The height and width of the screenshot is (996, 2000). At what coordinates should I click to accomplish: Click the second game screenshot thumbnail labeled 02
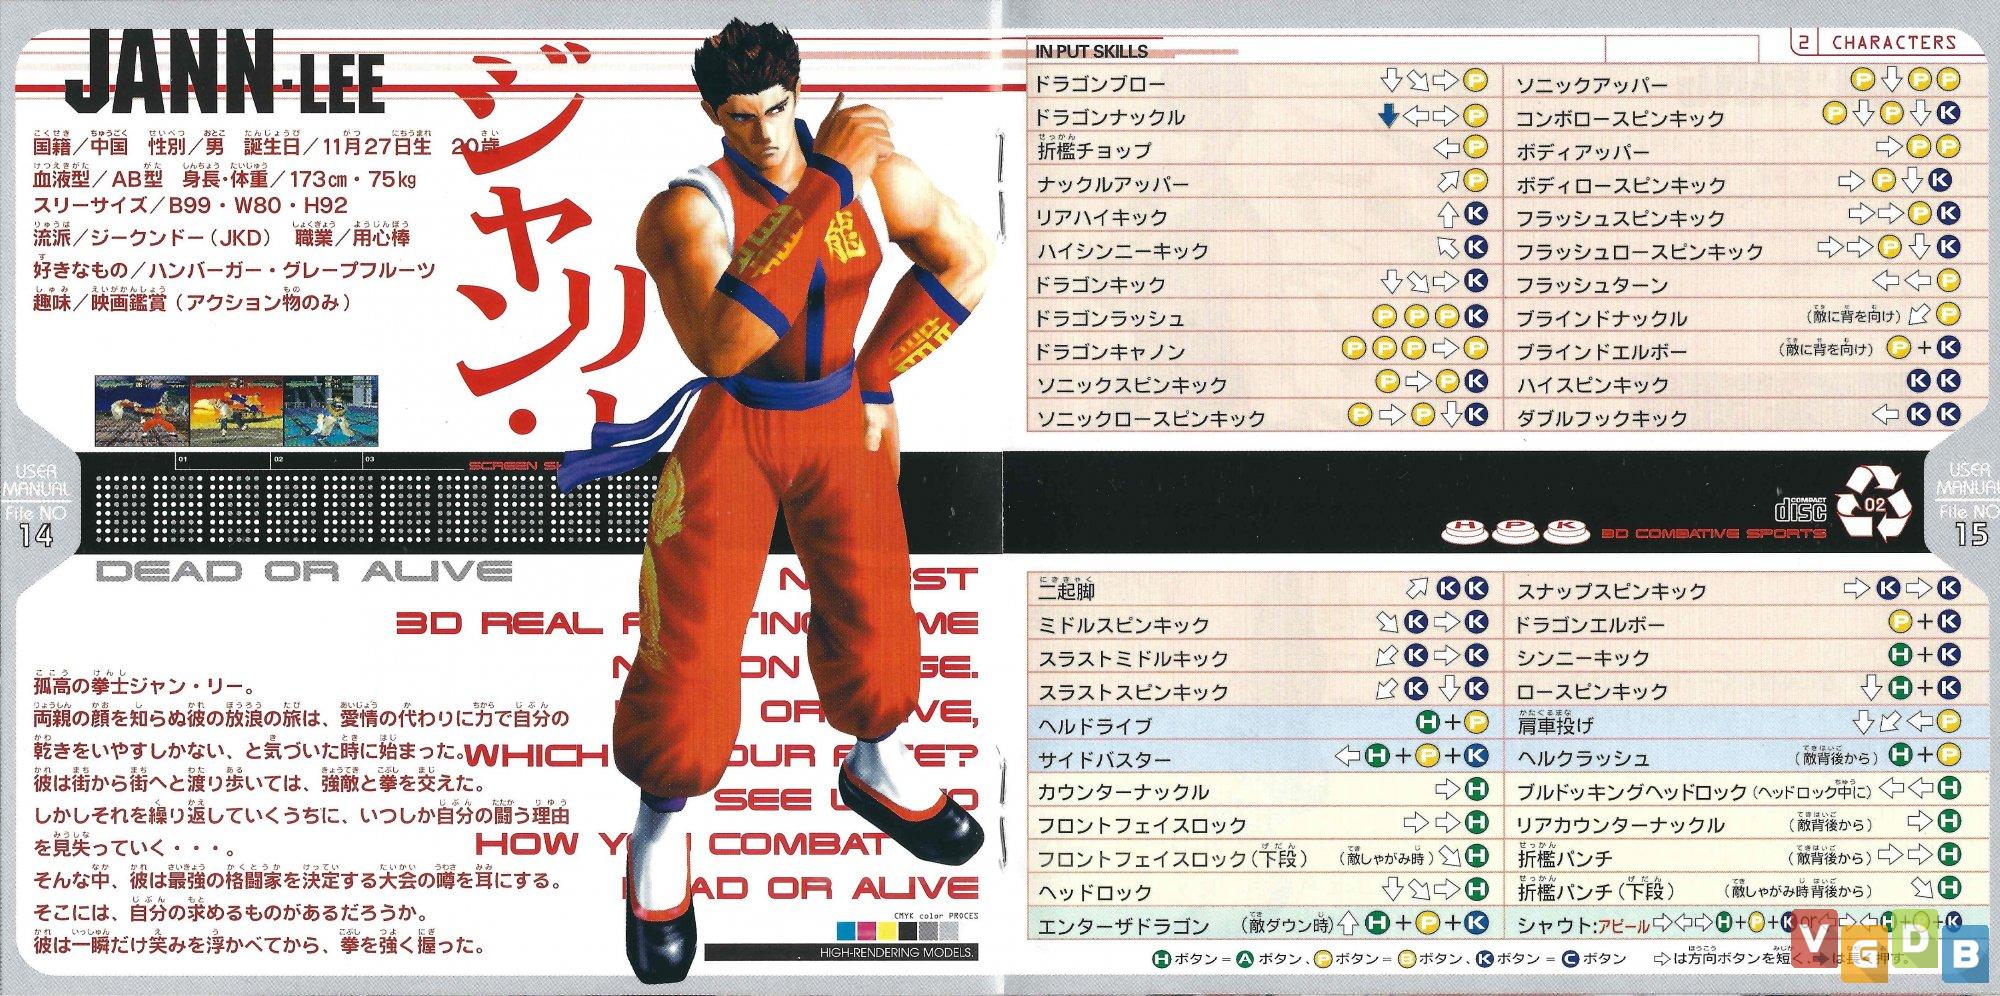(236, 410)
